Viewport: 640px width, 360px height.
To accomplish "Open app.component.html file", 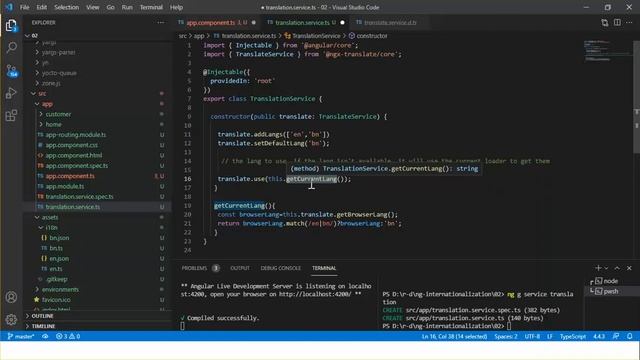I will point(74,155).
